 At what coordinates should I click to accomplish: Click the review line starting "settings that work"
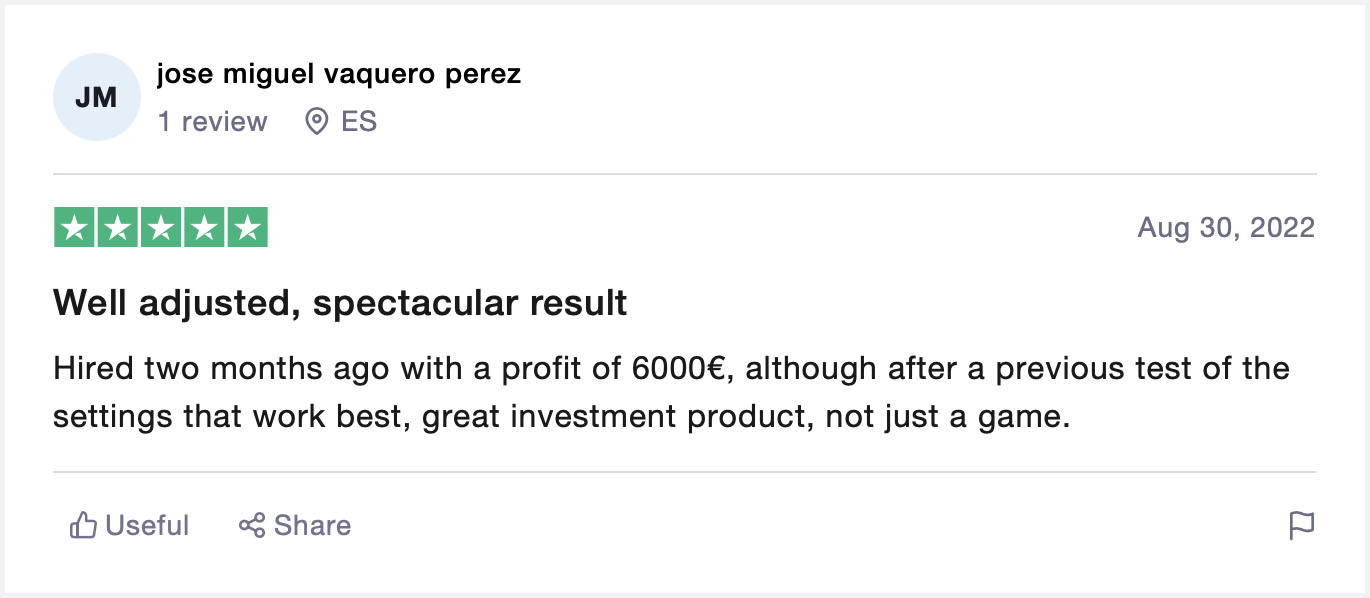[561, 416]
